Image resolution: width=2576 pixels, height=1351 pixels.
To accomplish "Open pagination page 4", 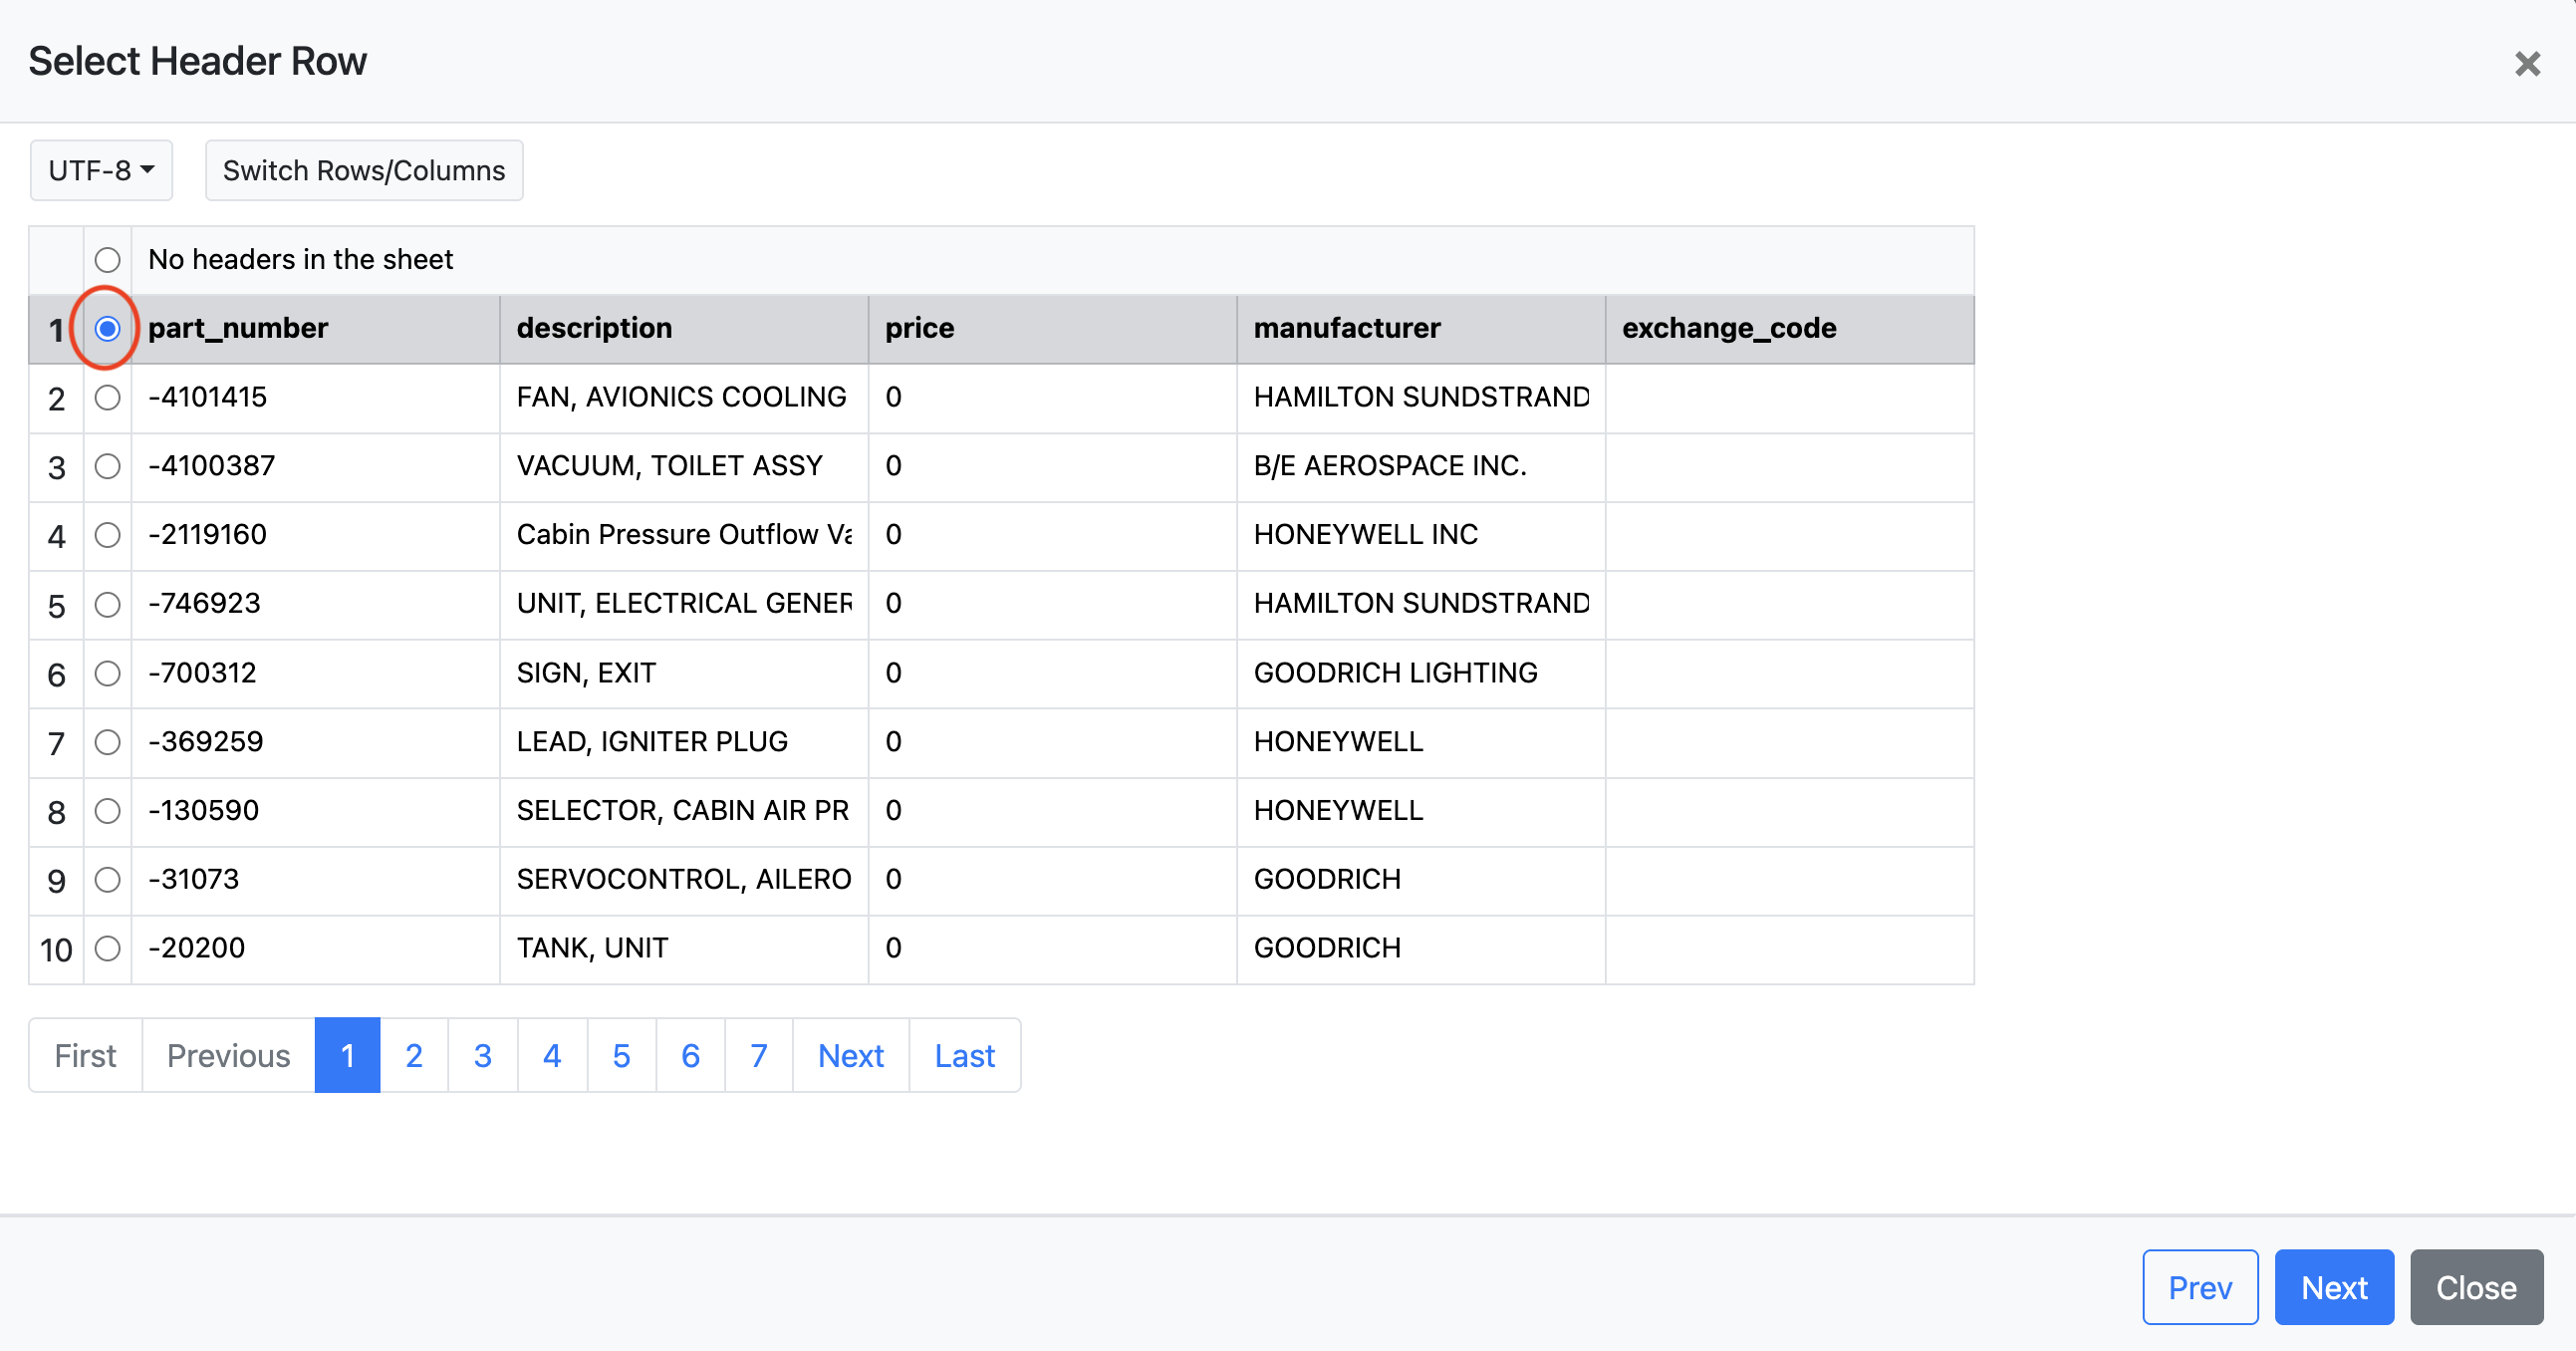I will click(x=552, y=1055).
